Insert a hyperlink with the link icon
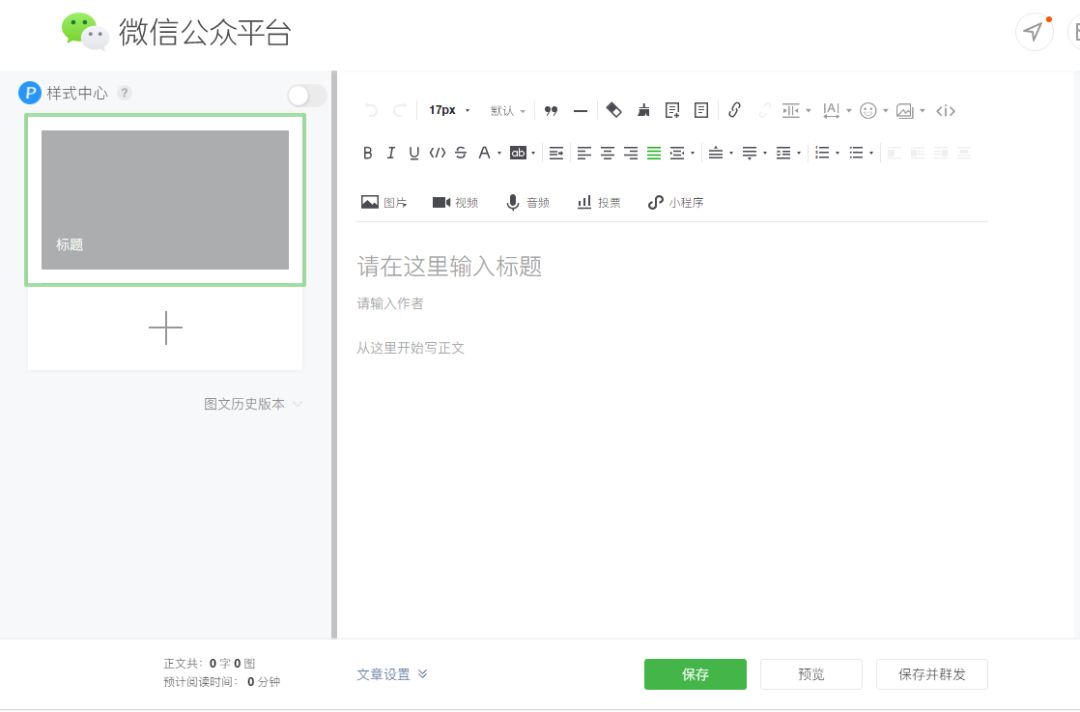 click(734, 110)
